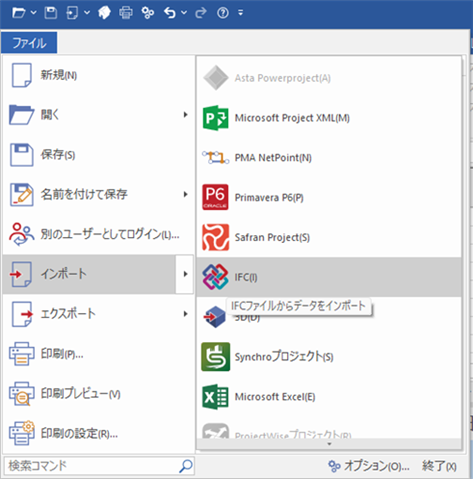Choose 別のユーザーとしてログイン(L)...
The image size is (473, 479).
pyautogui.click(x=98, y=234)
